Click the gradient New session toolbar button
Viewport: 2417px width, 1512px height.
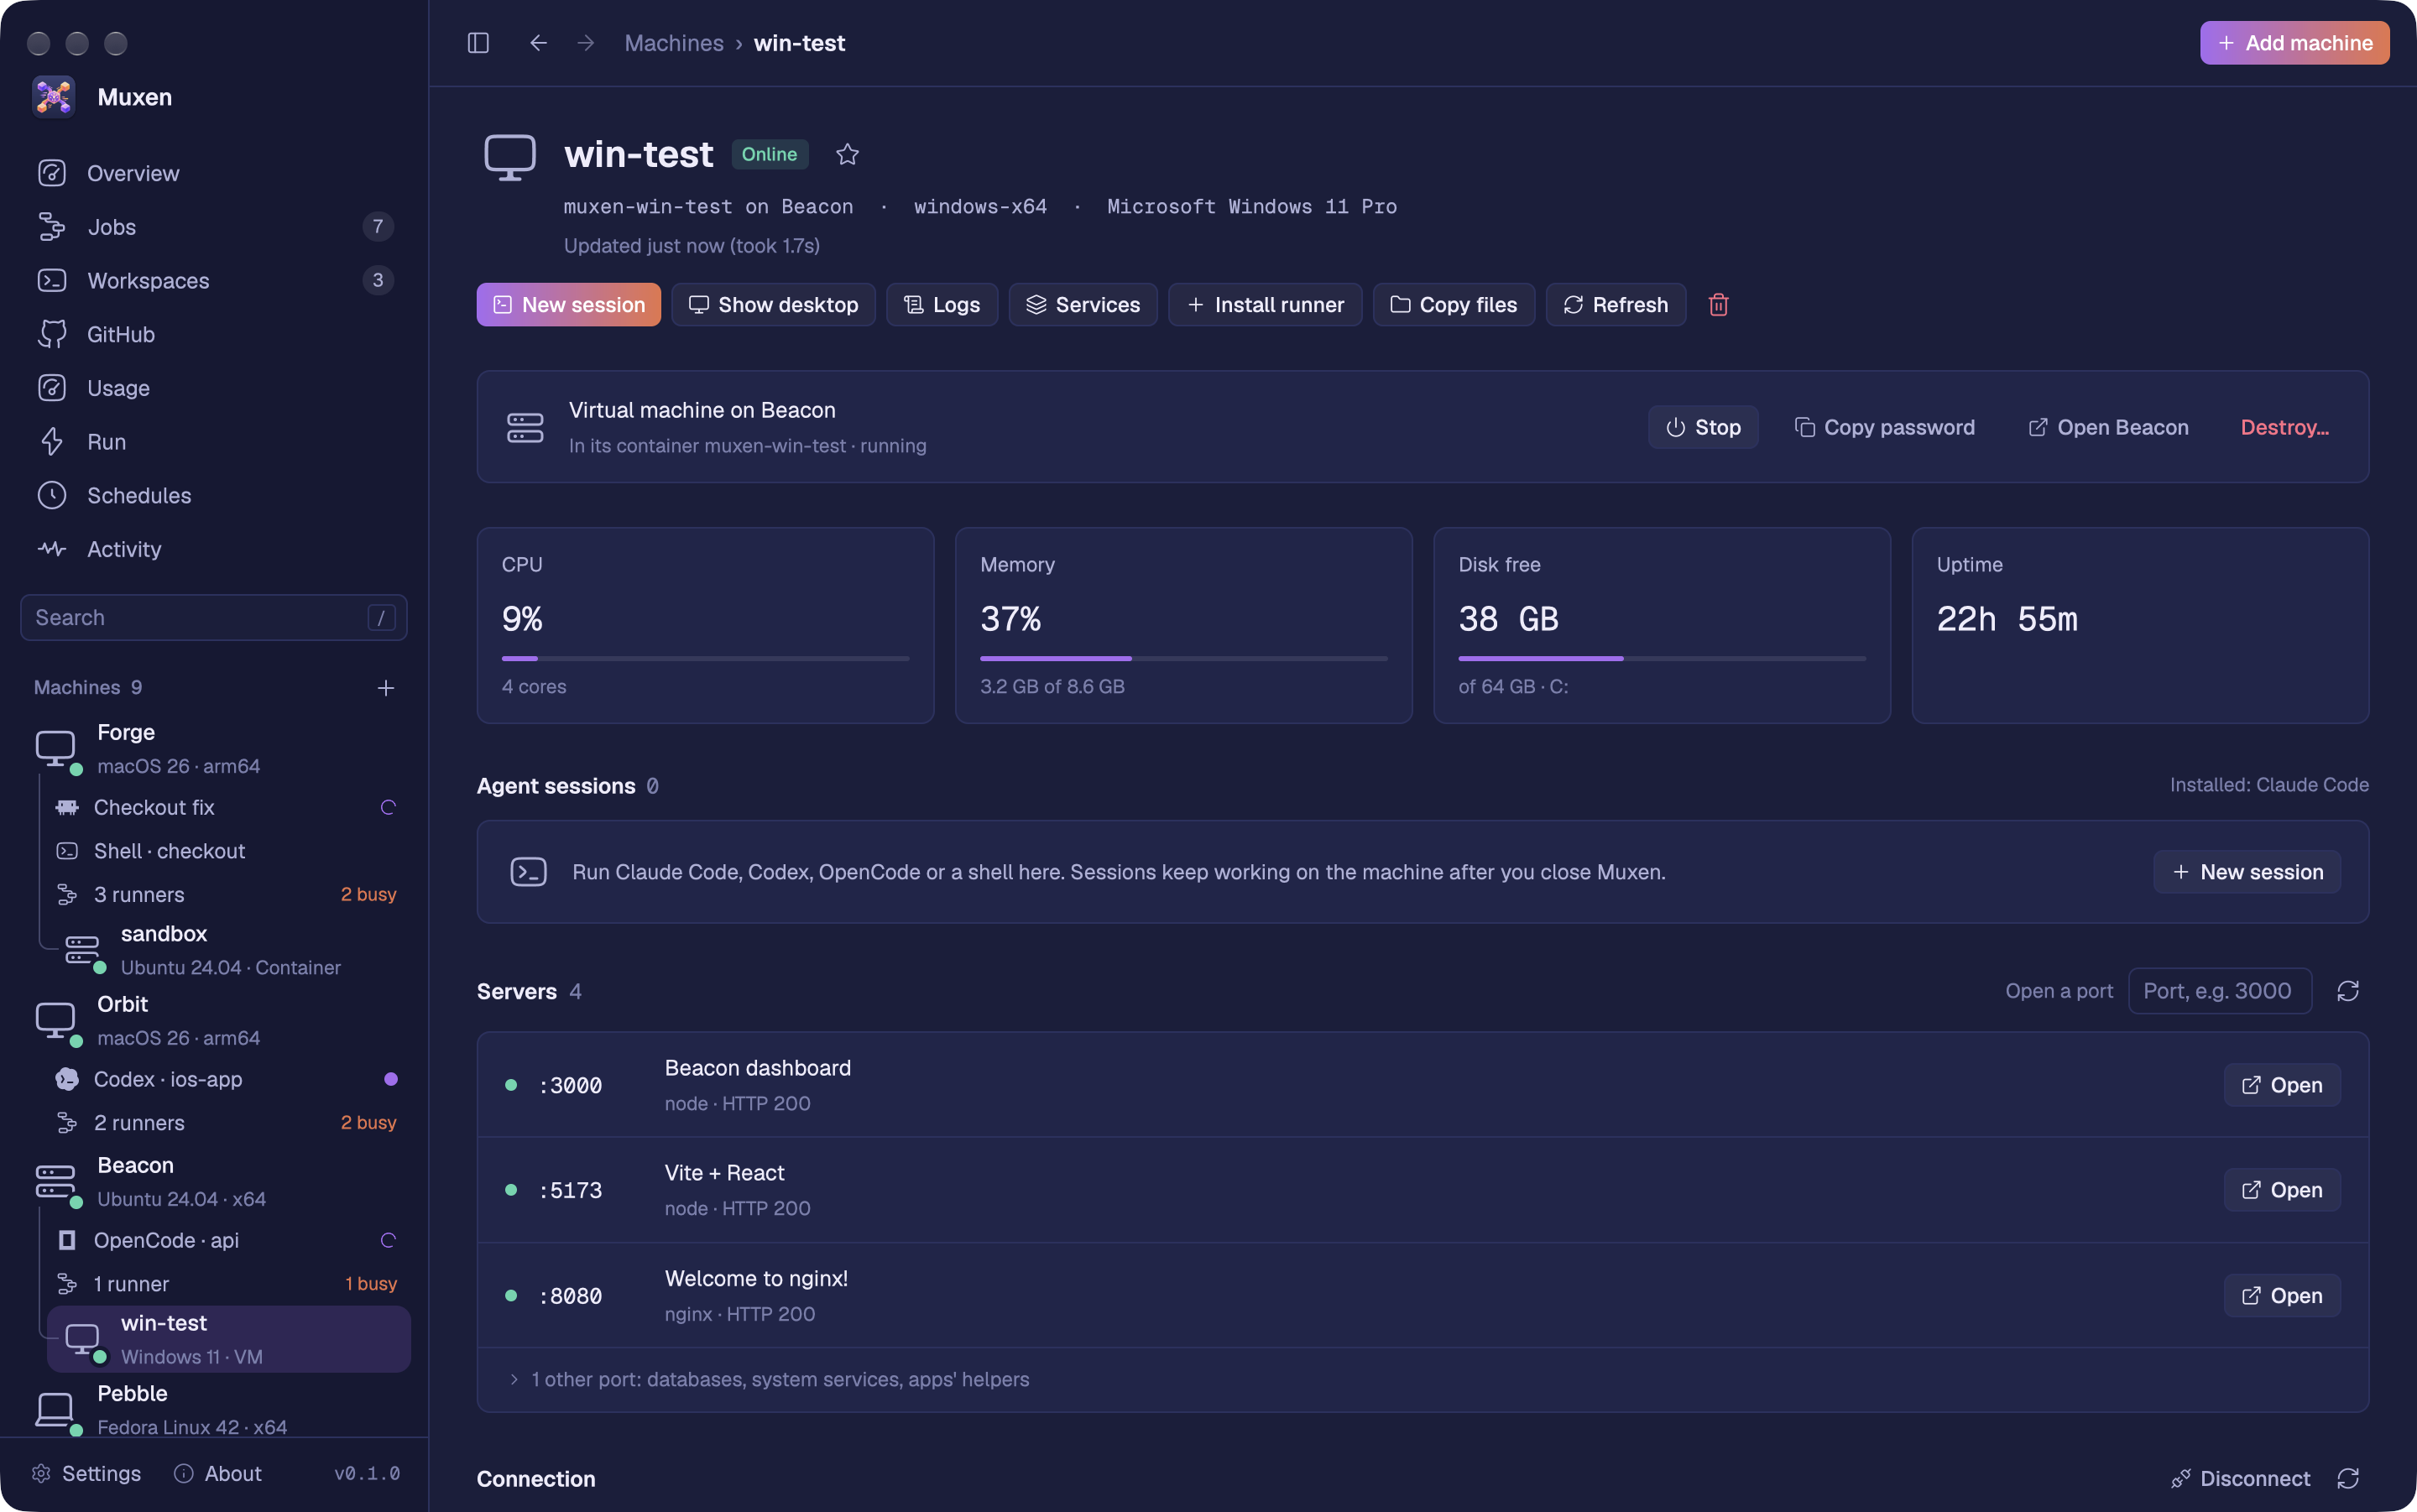click(568, 304)
